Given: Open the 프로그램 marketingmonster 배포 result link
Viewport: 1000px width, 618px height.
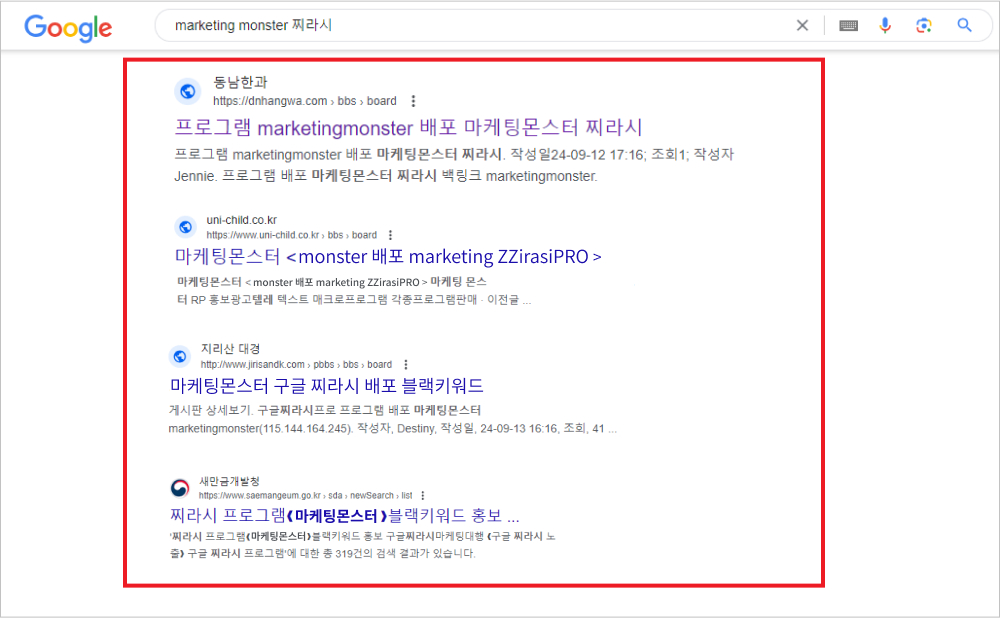Looking at the screenshot, I should pos(408,128).
